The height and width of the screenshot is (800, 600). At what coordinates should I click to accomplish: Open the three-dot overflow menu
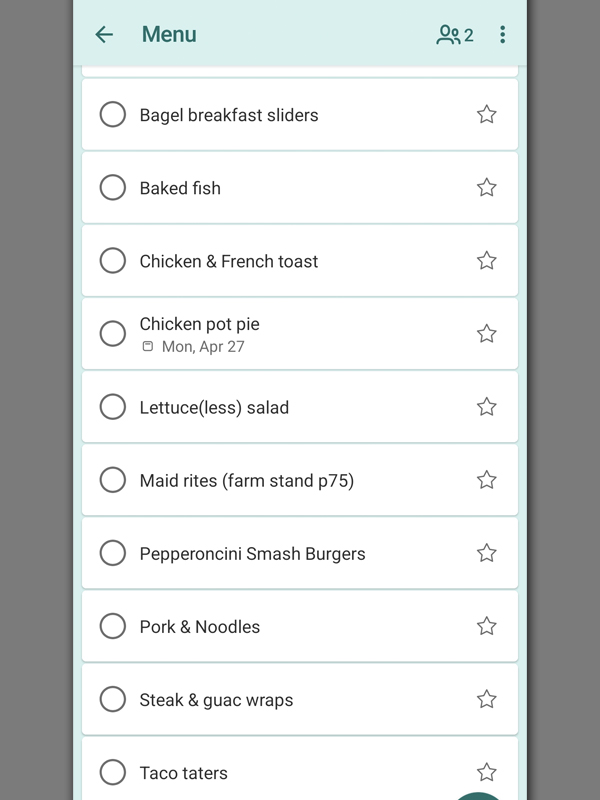pos(502,35)
